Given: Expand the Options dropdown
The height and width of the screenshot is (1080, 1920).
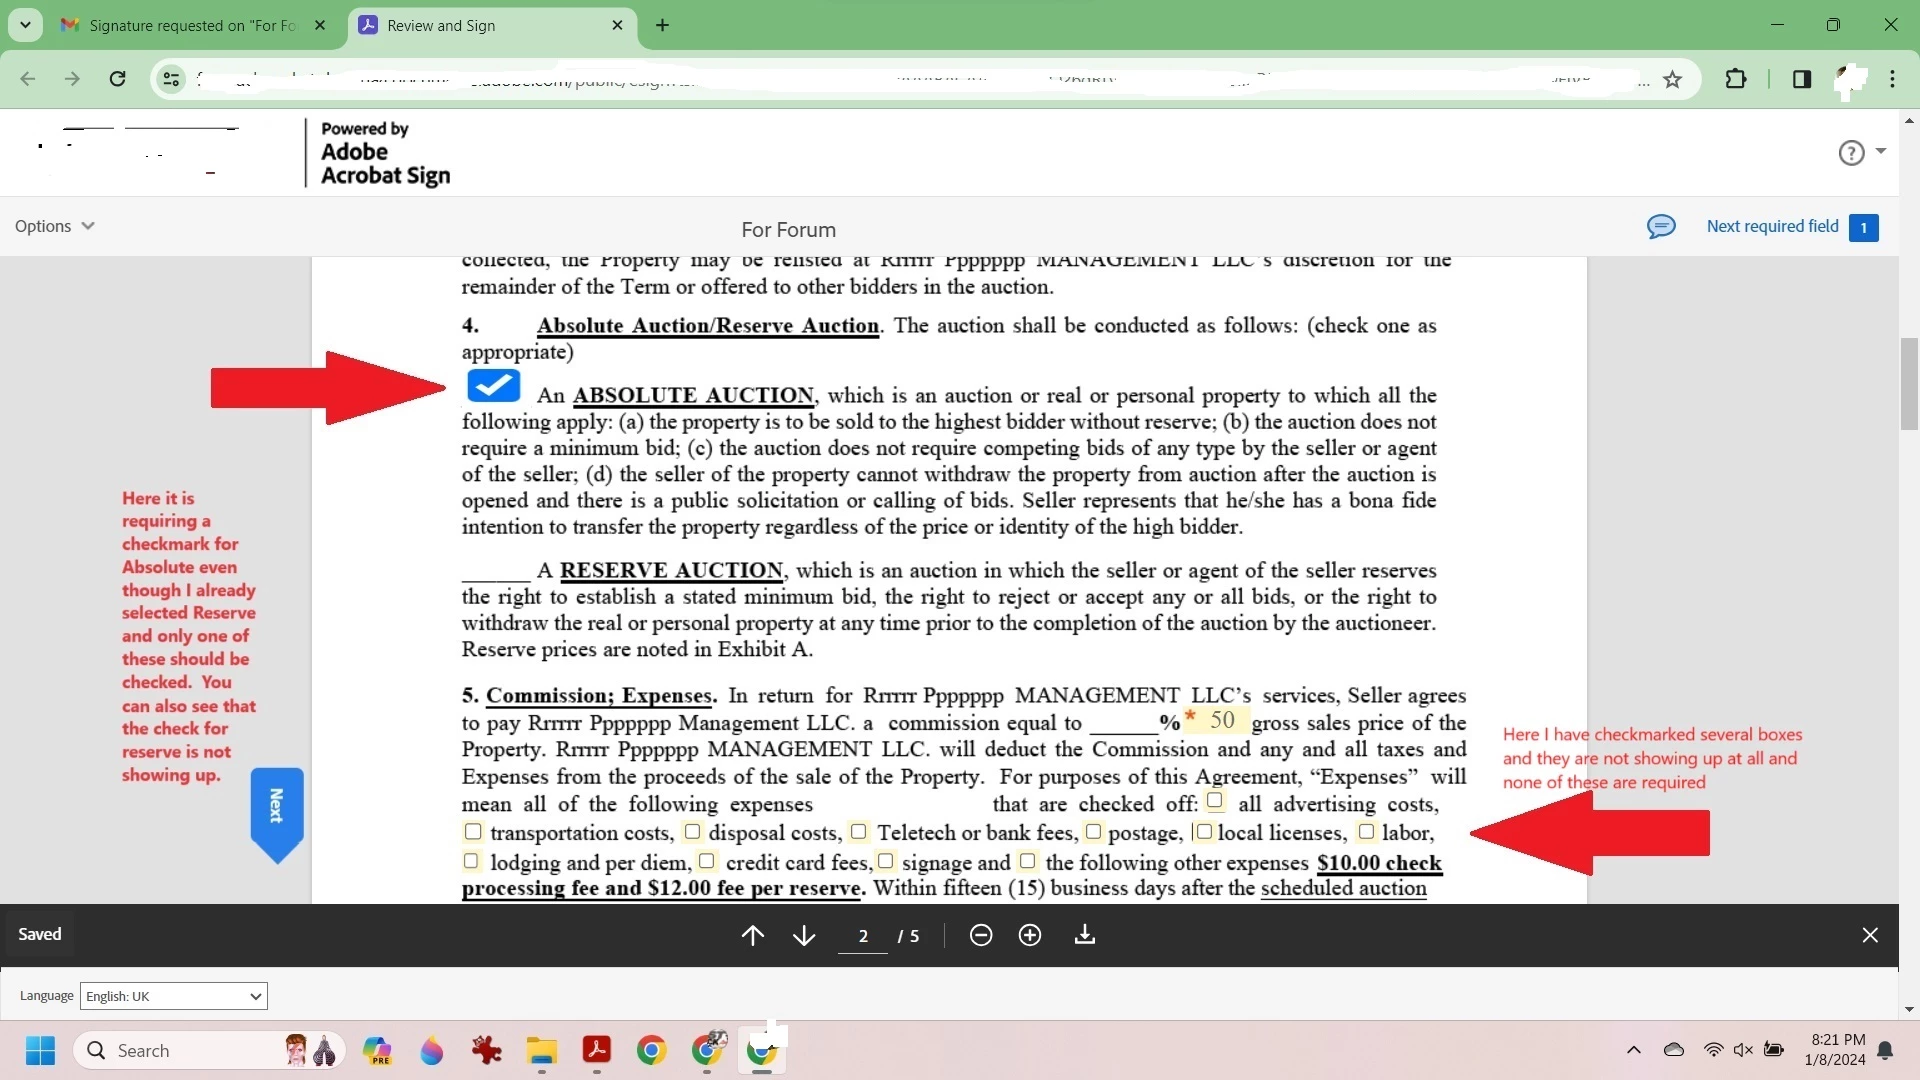Looking at the screenshot, I should click(54, 226).
